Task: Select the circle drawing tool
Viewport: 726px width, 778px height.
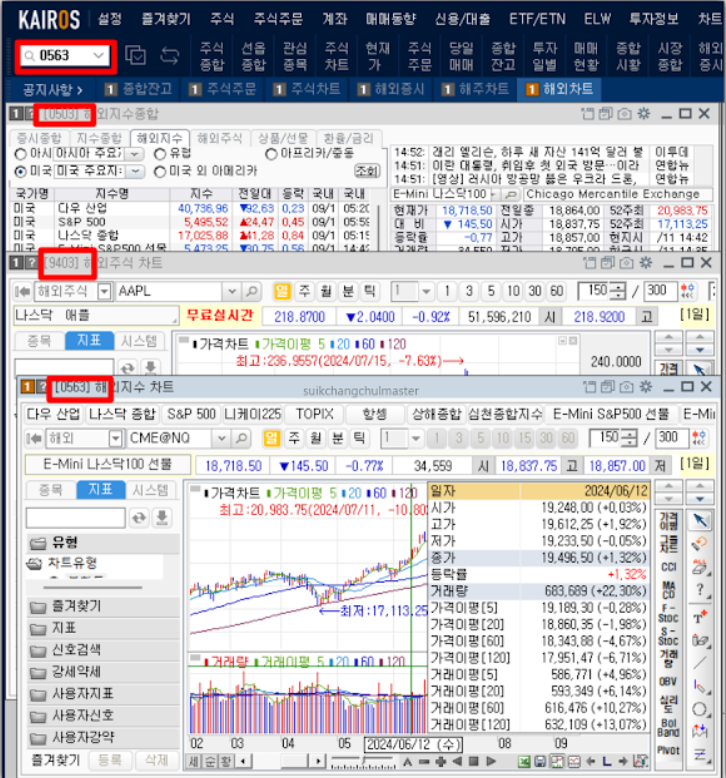Action: click(699, 710)
